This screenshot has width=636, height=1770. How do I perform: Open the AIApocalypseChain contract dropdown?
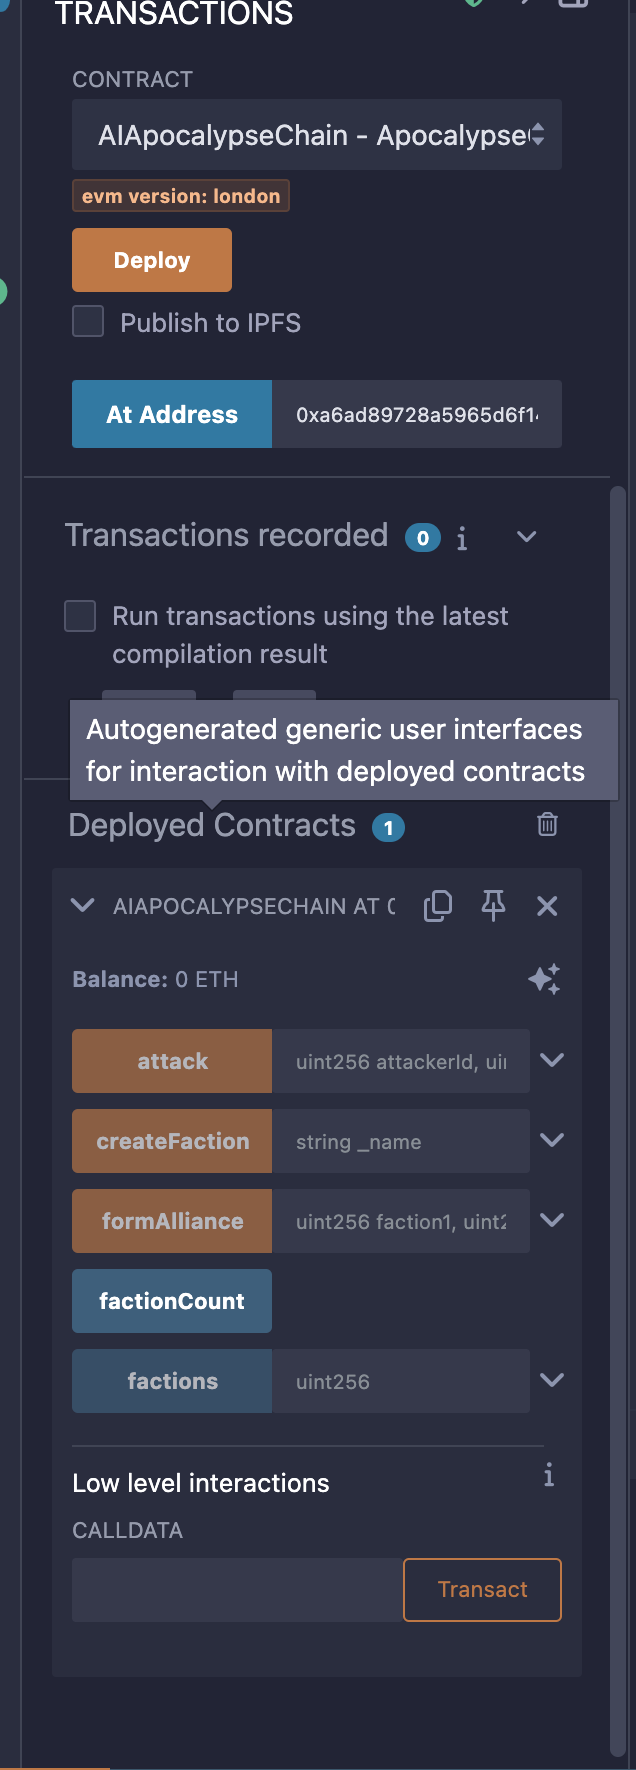tap(317, 135)
